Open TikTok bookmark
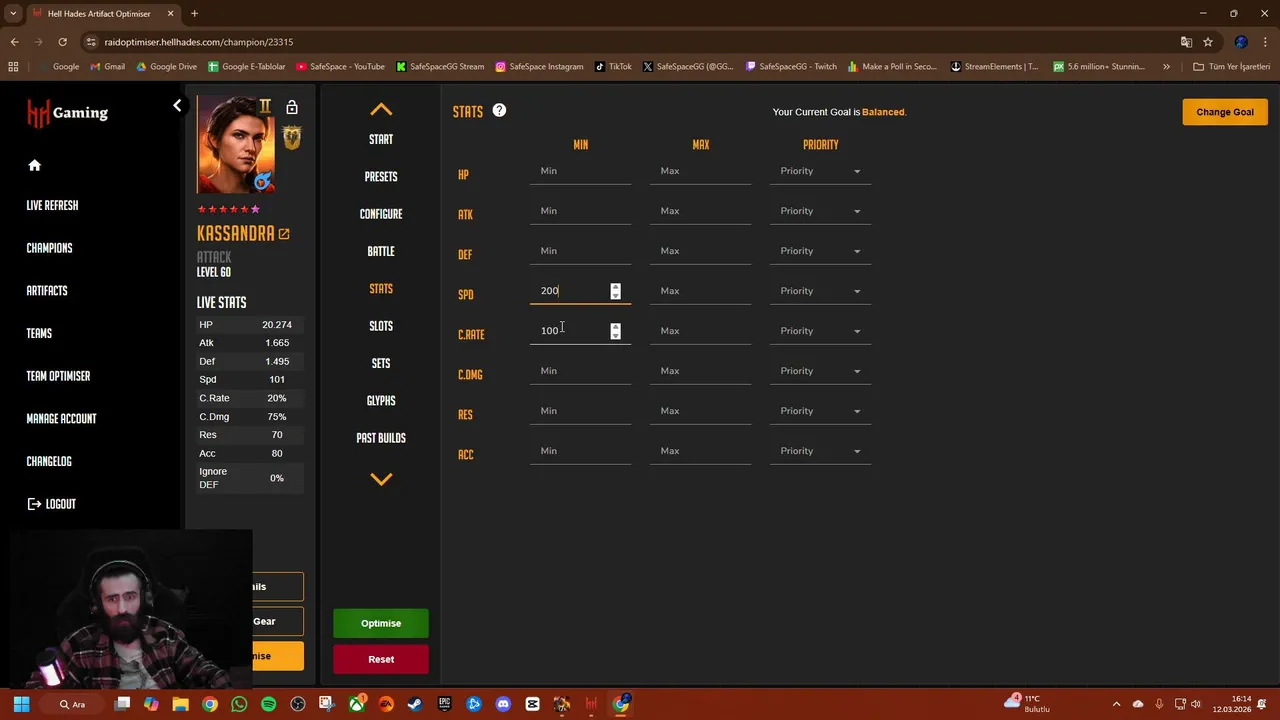The image size is (1280, 720). click(613, 67)
